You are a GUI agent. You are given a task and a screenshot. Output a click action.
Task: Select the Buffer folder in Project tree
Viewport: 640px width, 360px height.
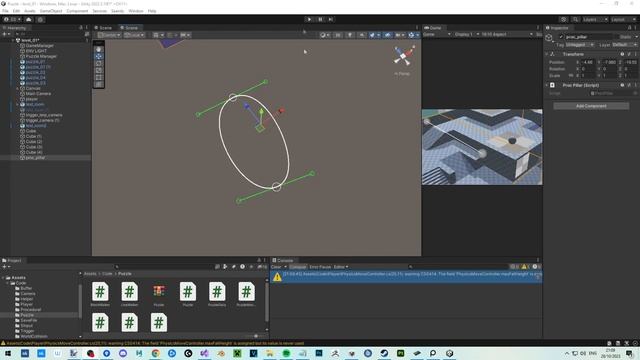click(x=26, y=288)
